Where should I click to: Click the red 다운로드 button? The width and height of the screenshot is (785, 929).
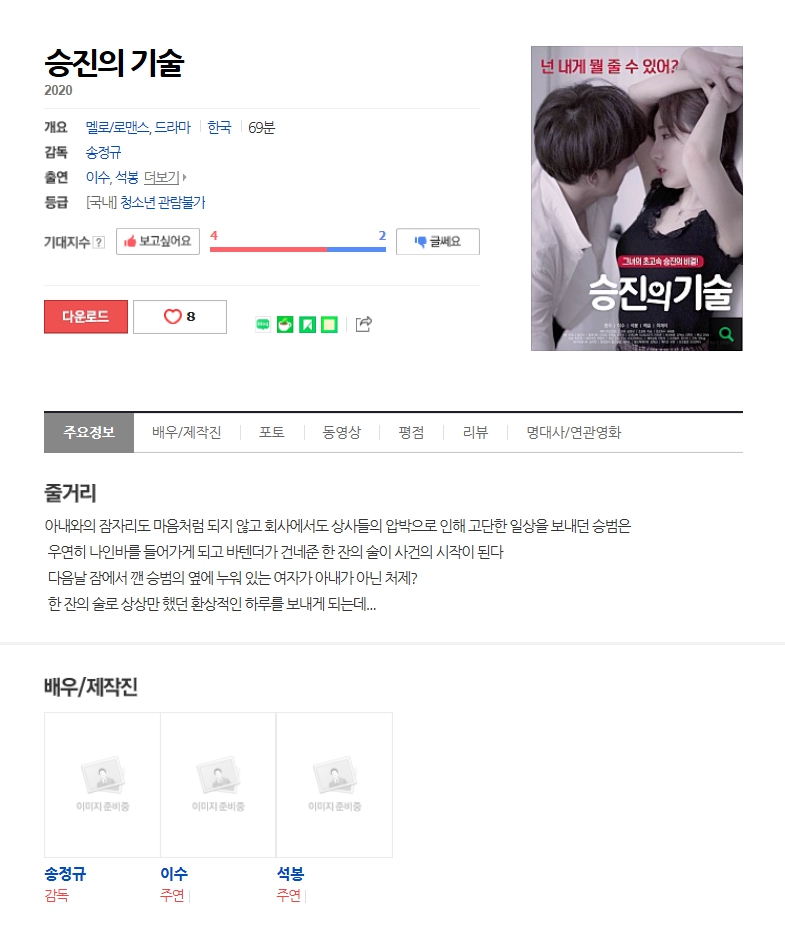tap(86, 317)
